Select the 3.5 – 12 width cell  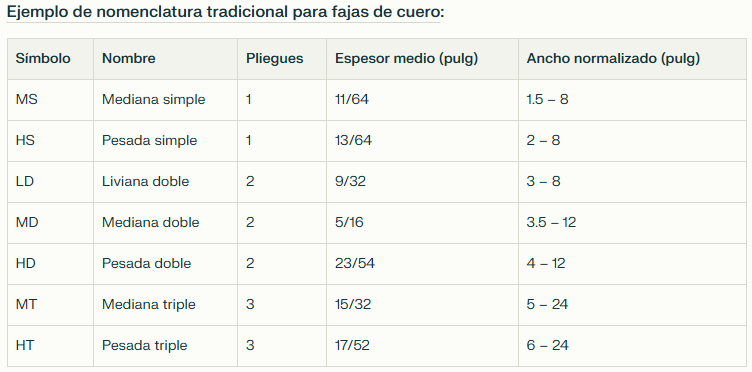[632, 223]
